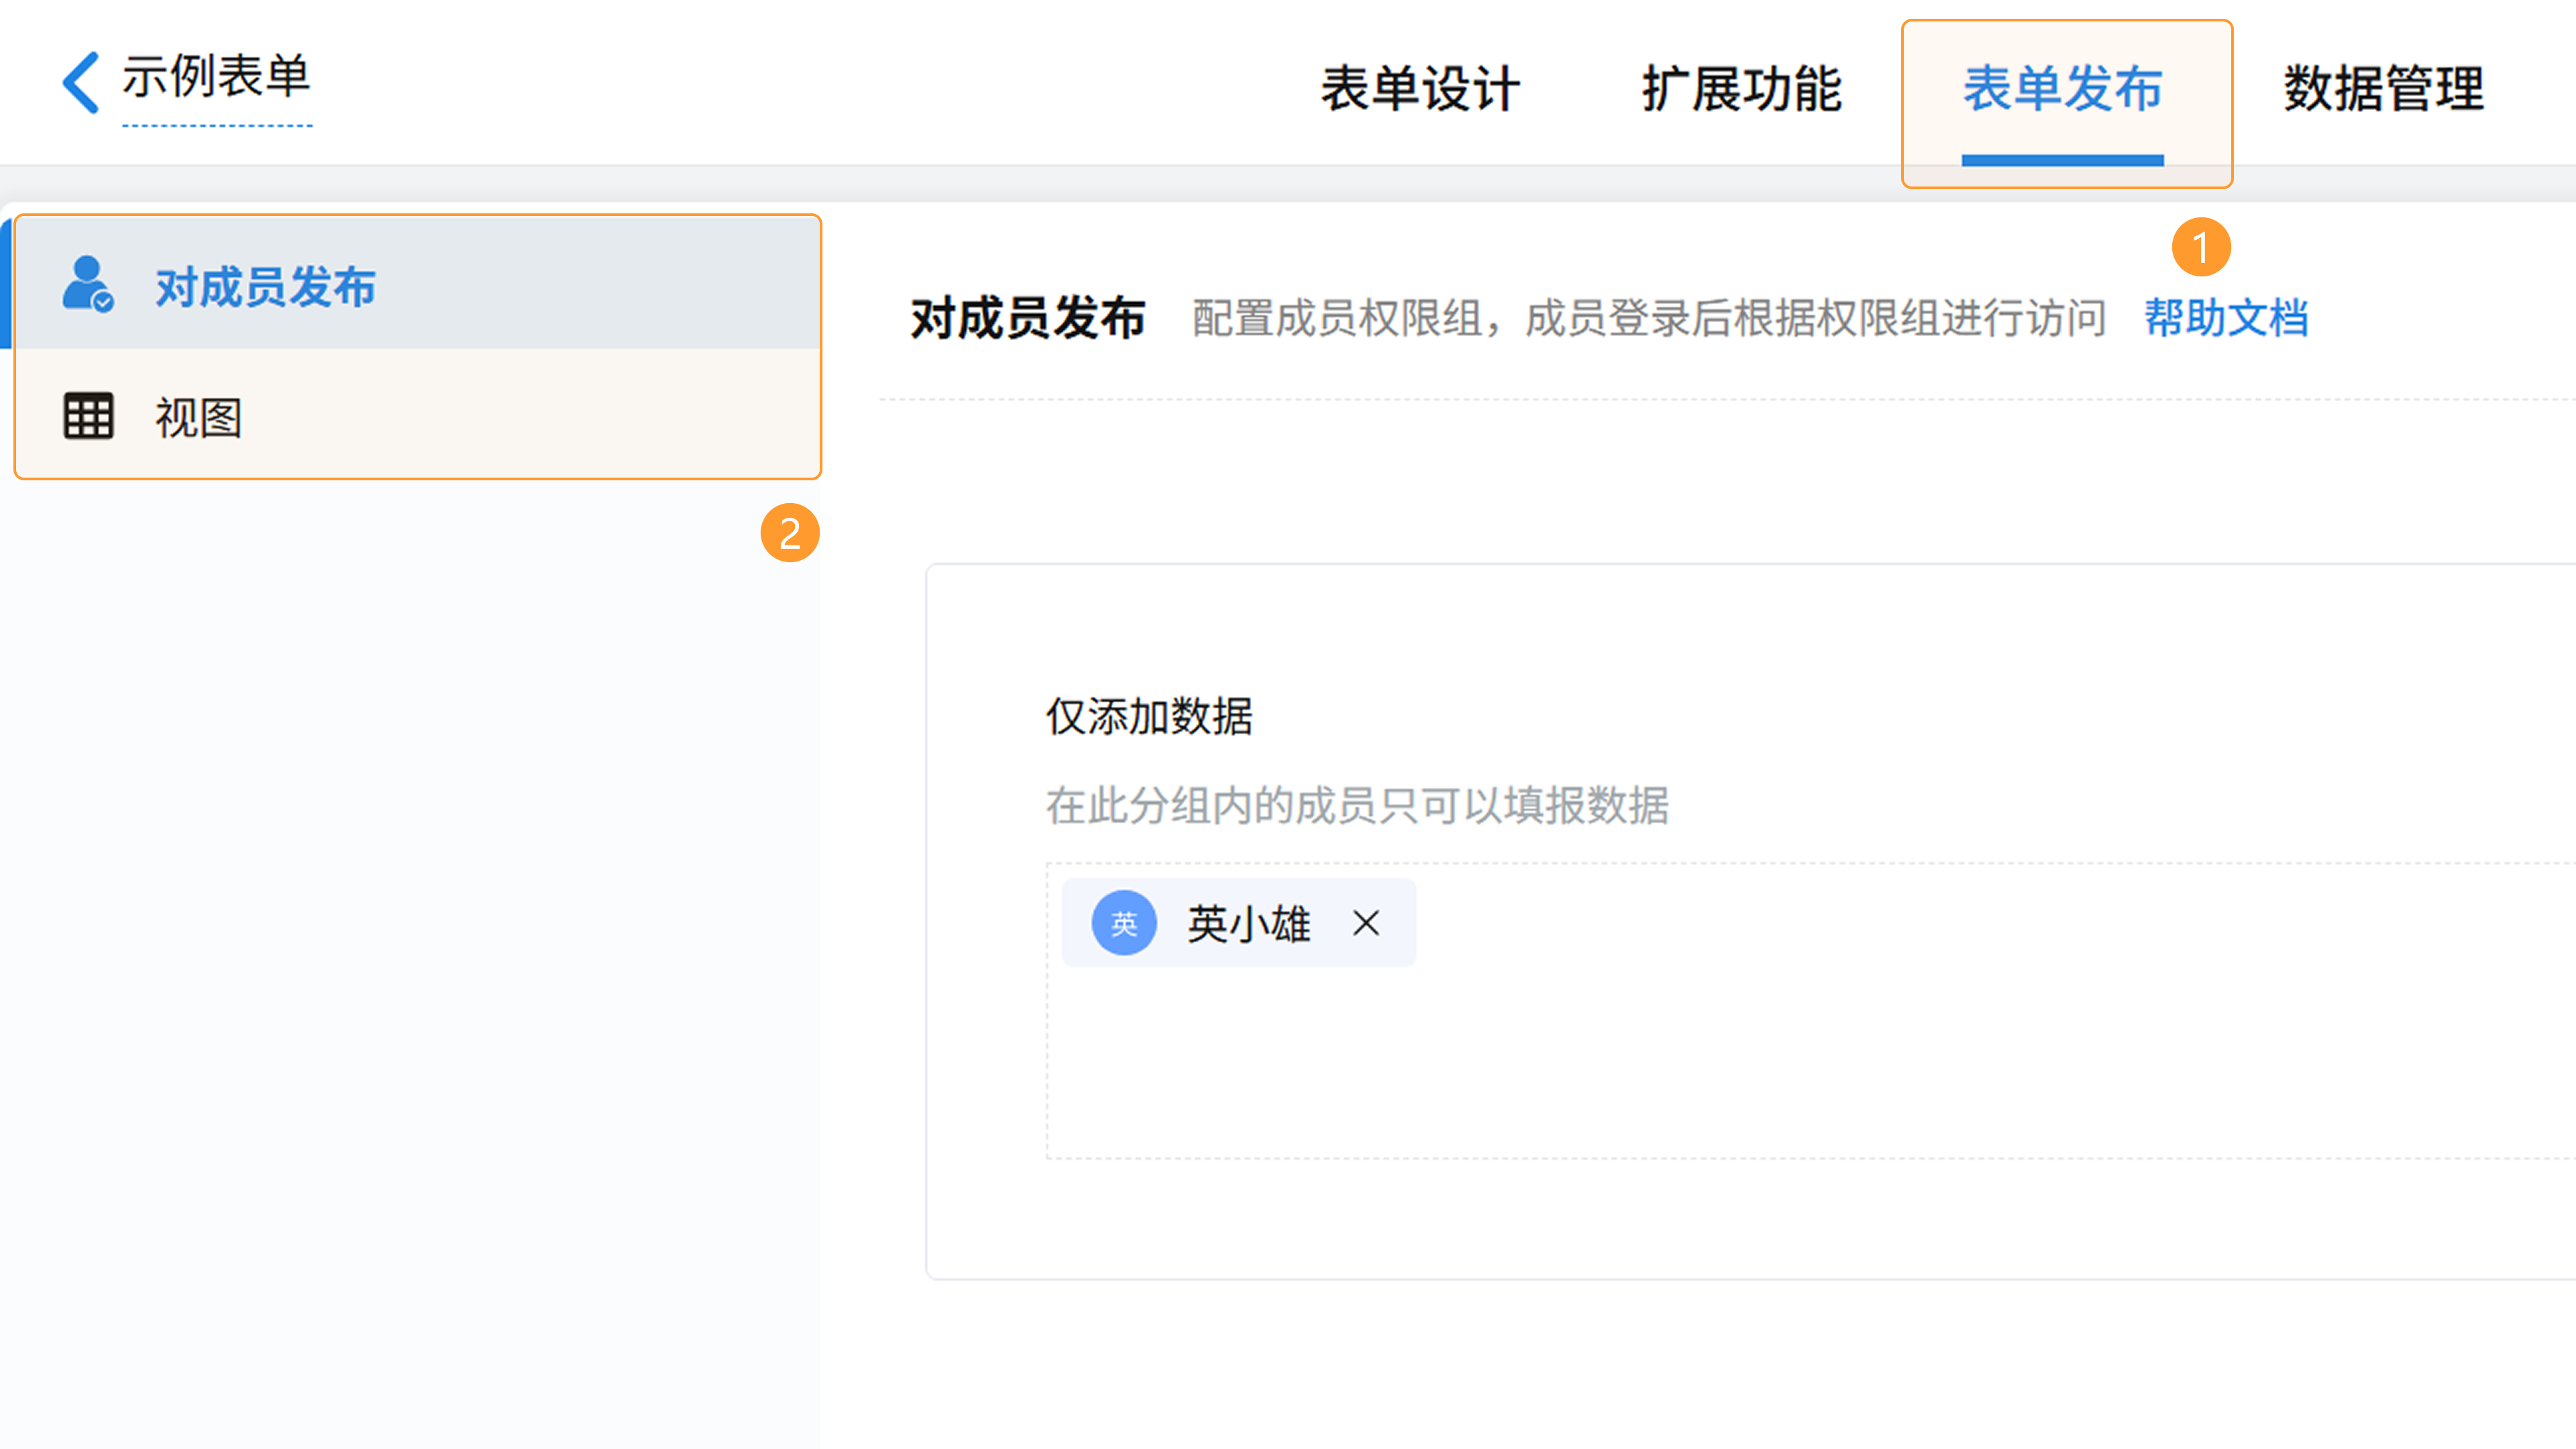Screen dimensions: 2576x1449
Task: Switch to the 表单设计 tab
Action: click(1420, 88)
